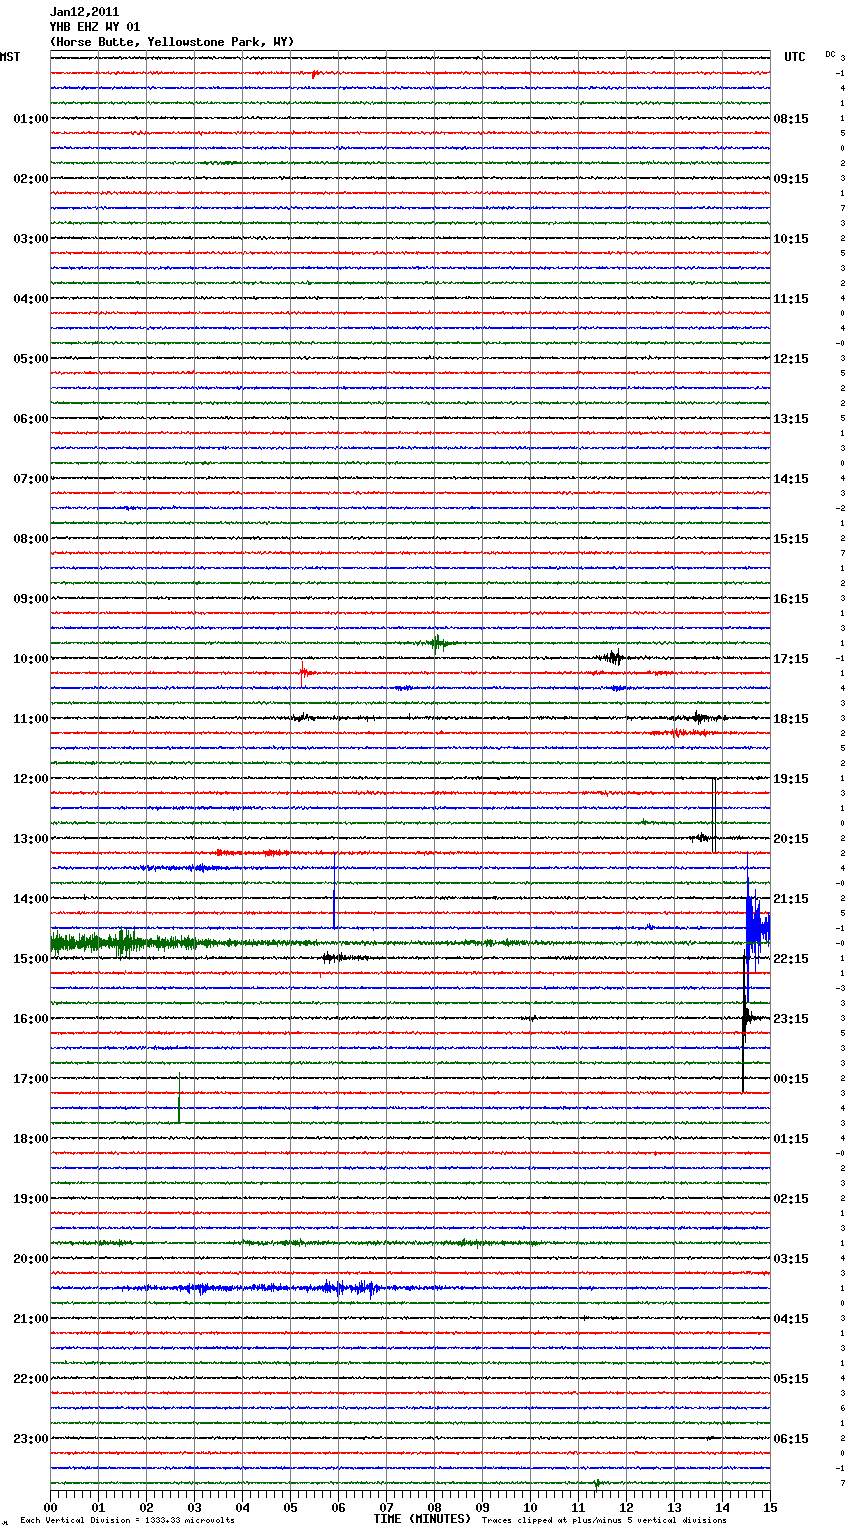Click the '08:00' MST hour label
The height and width of the screenshot is (1534, 850).
pos(31,539)
